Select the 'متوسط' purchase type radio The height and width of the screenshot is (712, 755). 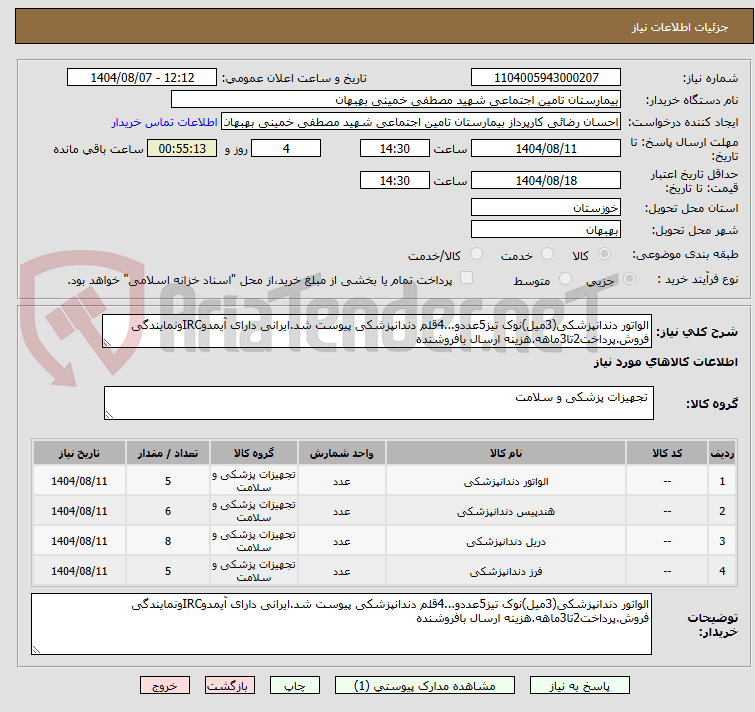click(566, 280)
